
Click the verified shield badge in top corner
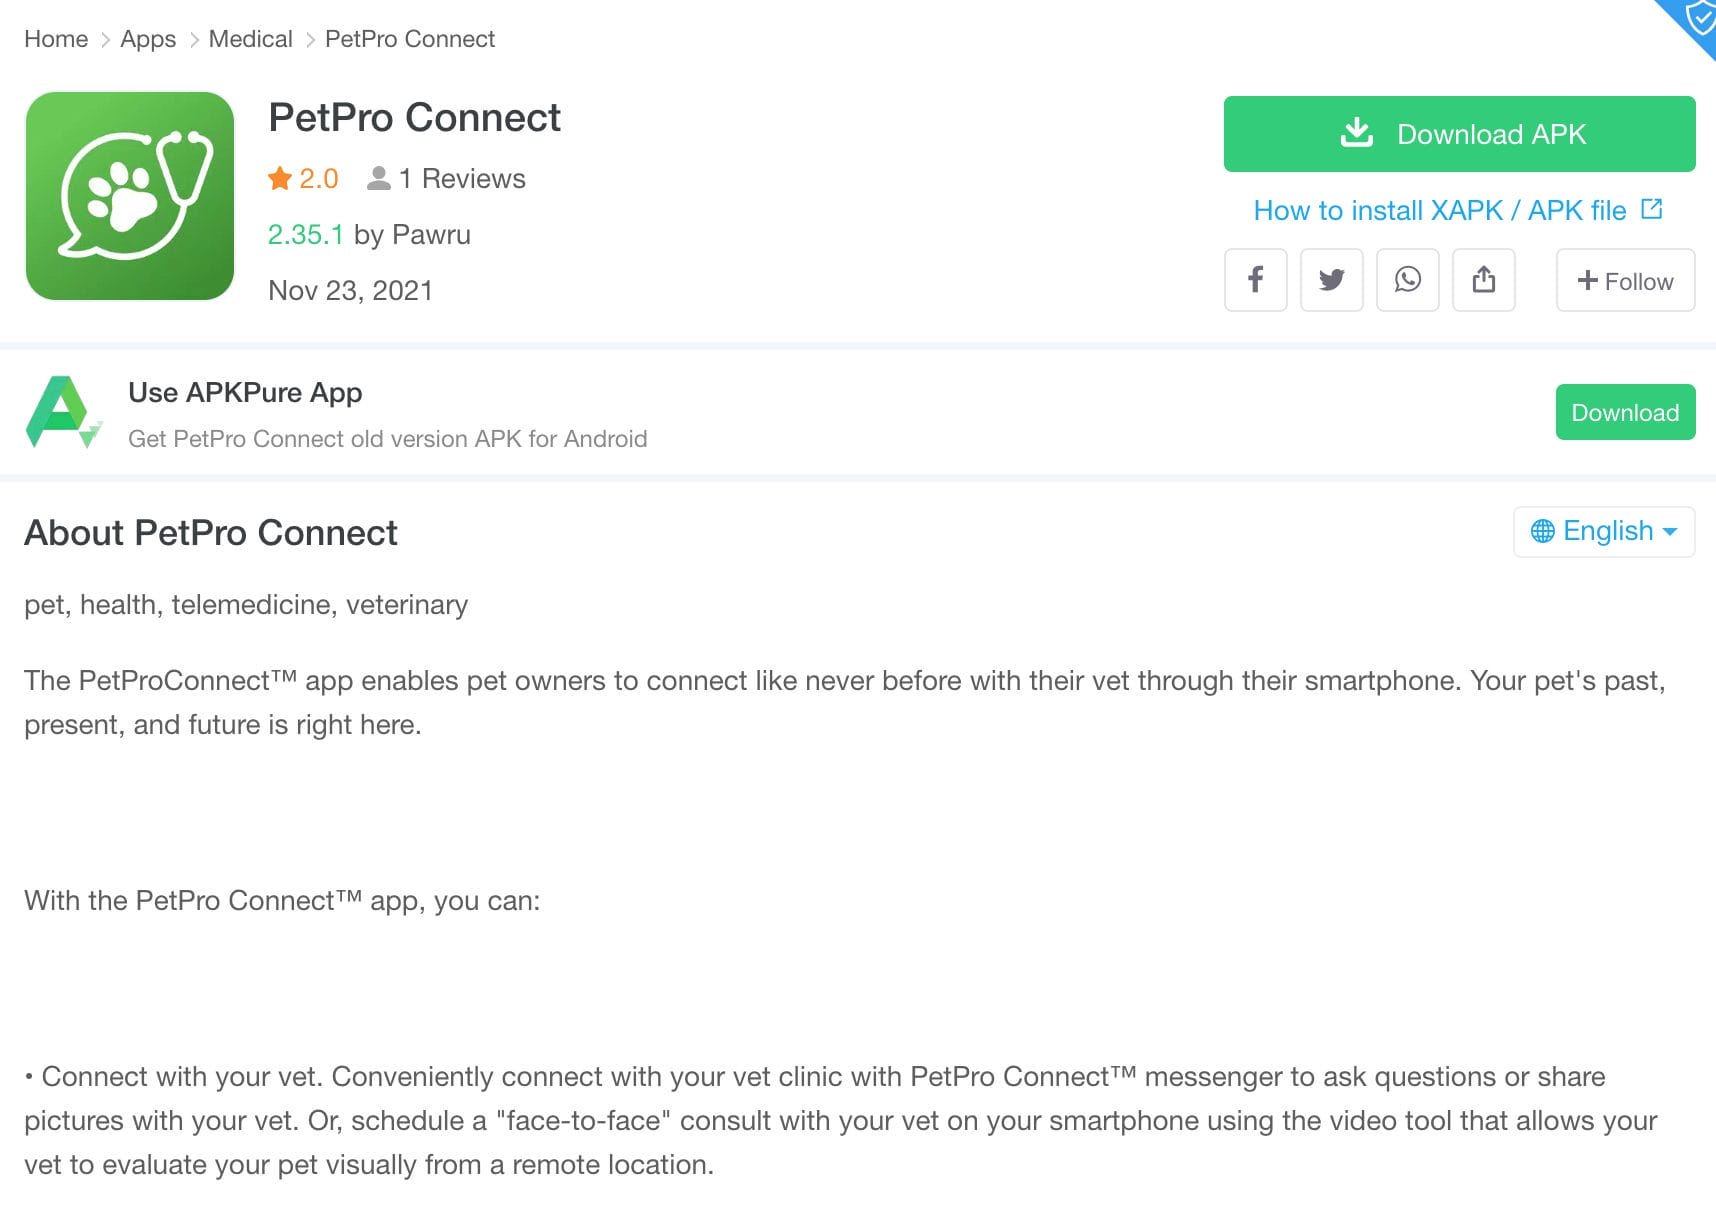(1698, 18)
